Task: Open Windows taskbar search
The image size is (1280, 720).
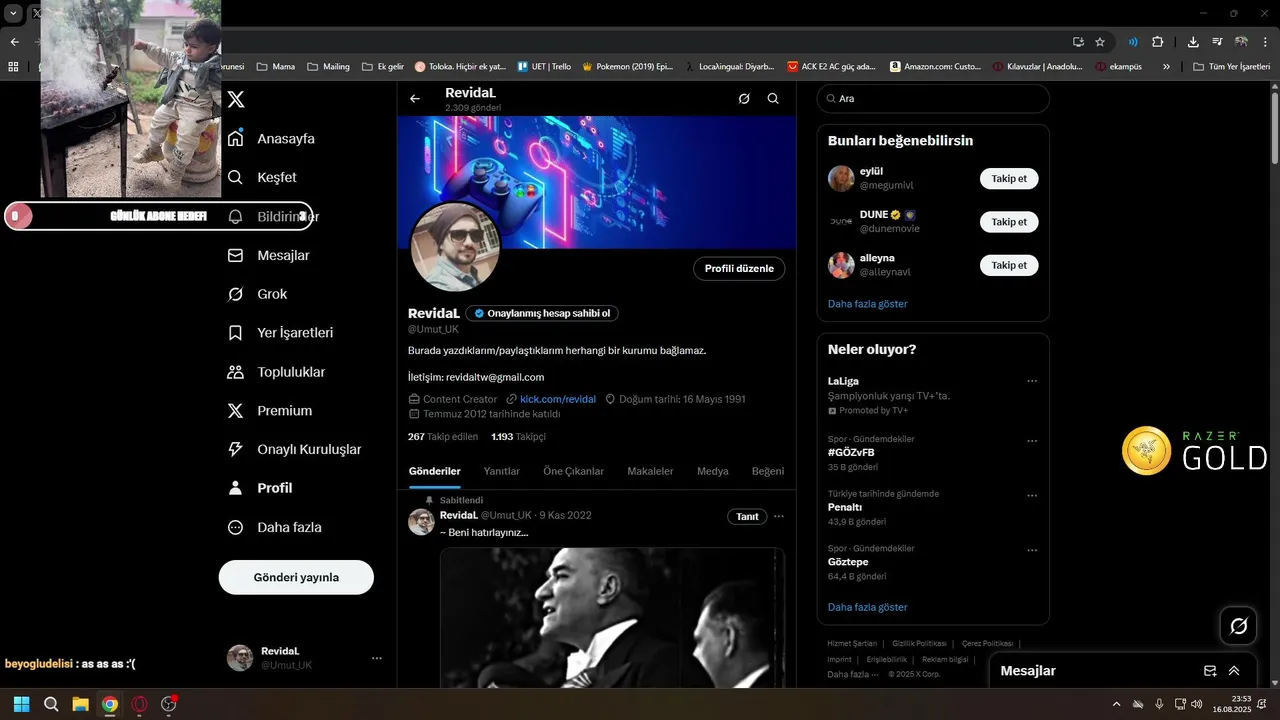Action: coord(51,704)
